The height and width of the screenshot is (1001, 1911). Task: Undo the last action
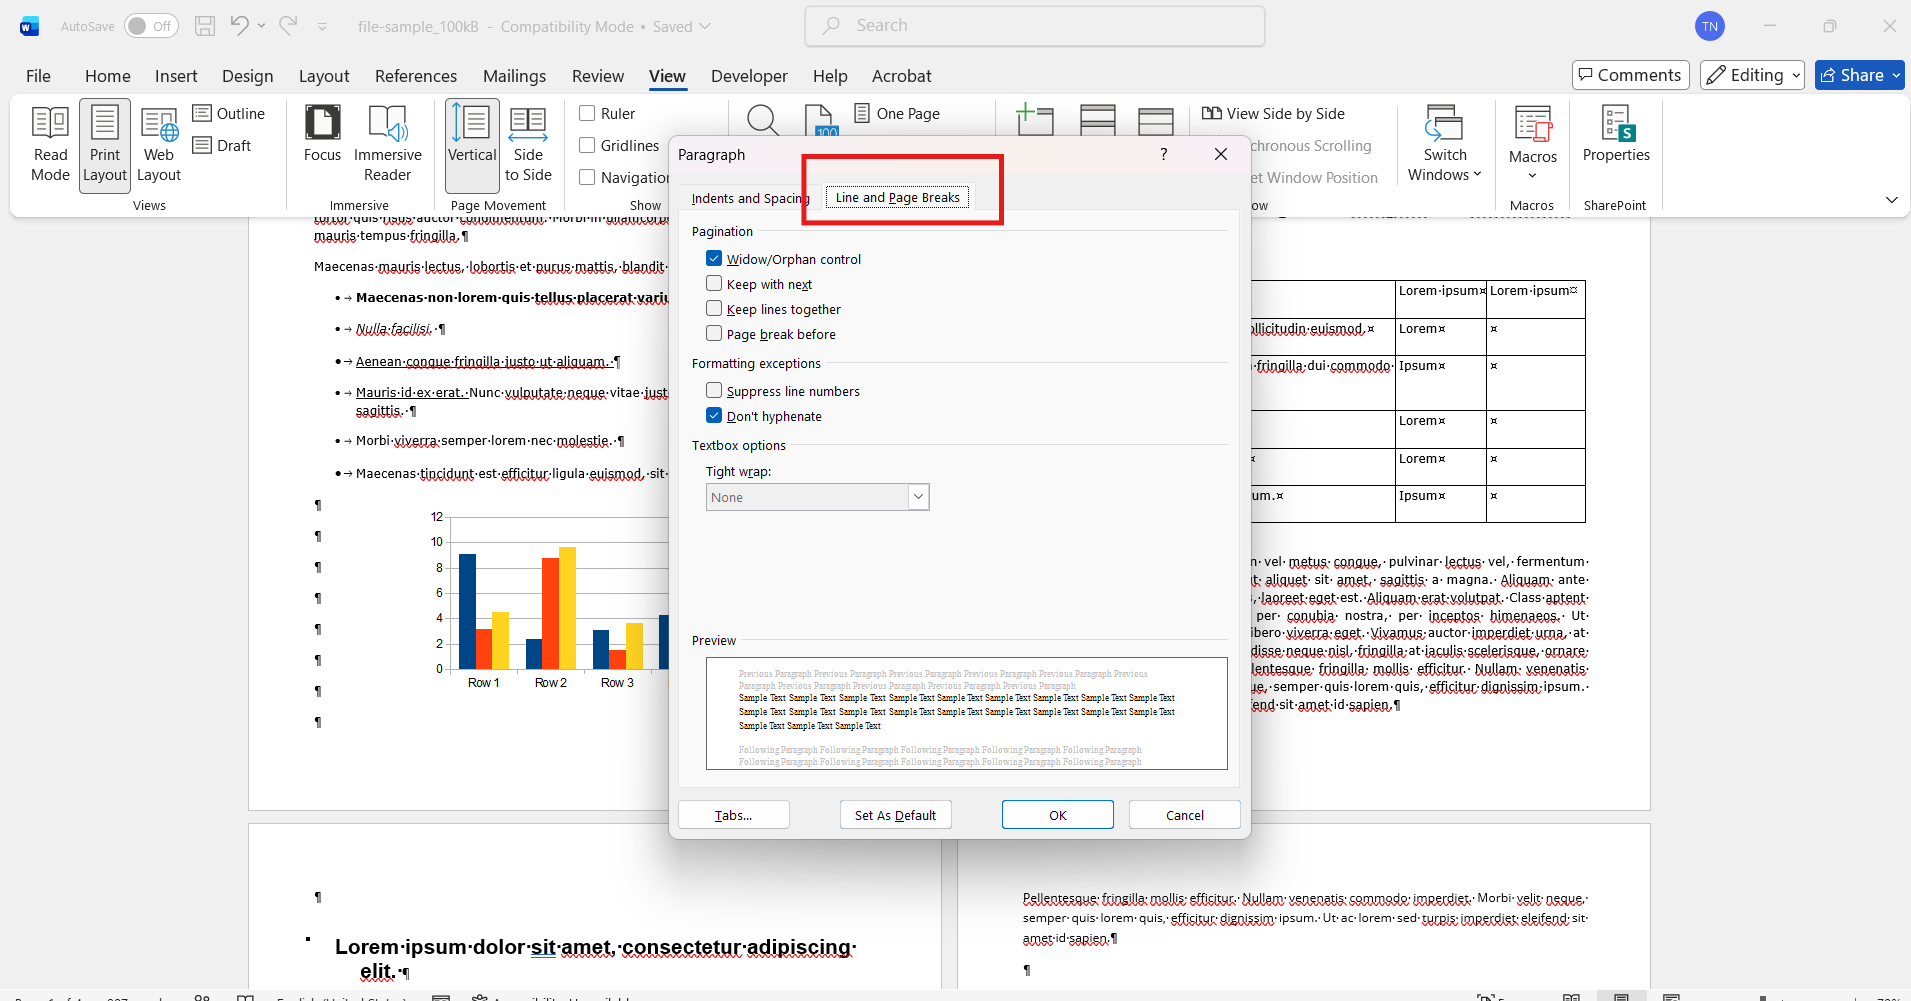point(239,26)
